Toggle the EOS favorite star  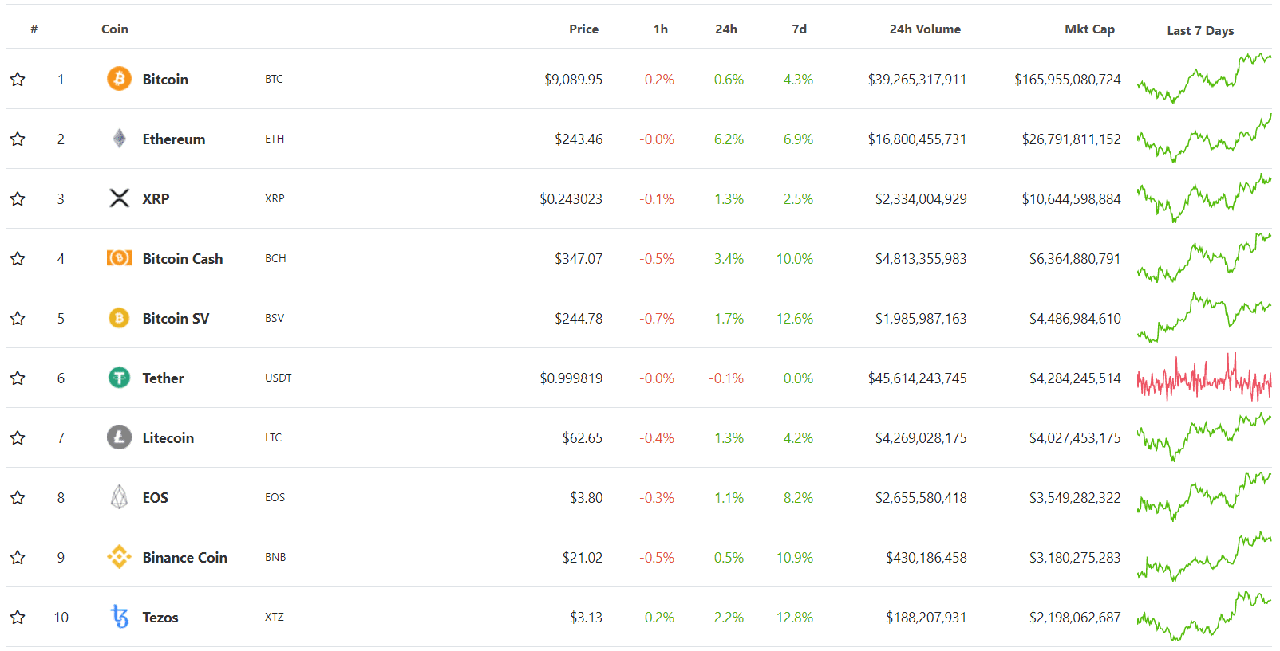click(17, 497)
